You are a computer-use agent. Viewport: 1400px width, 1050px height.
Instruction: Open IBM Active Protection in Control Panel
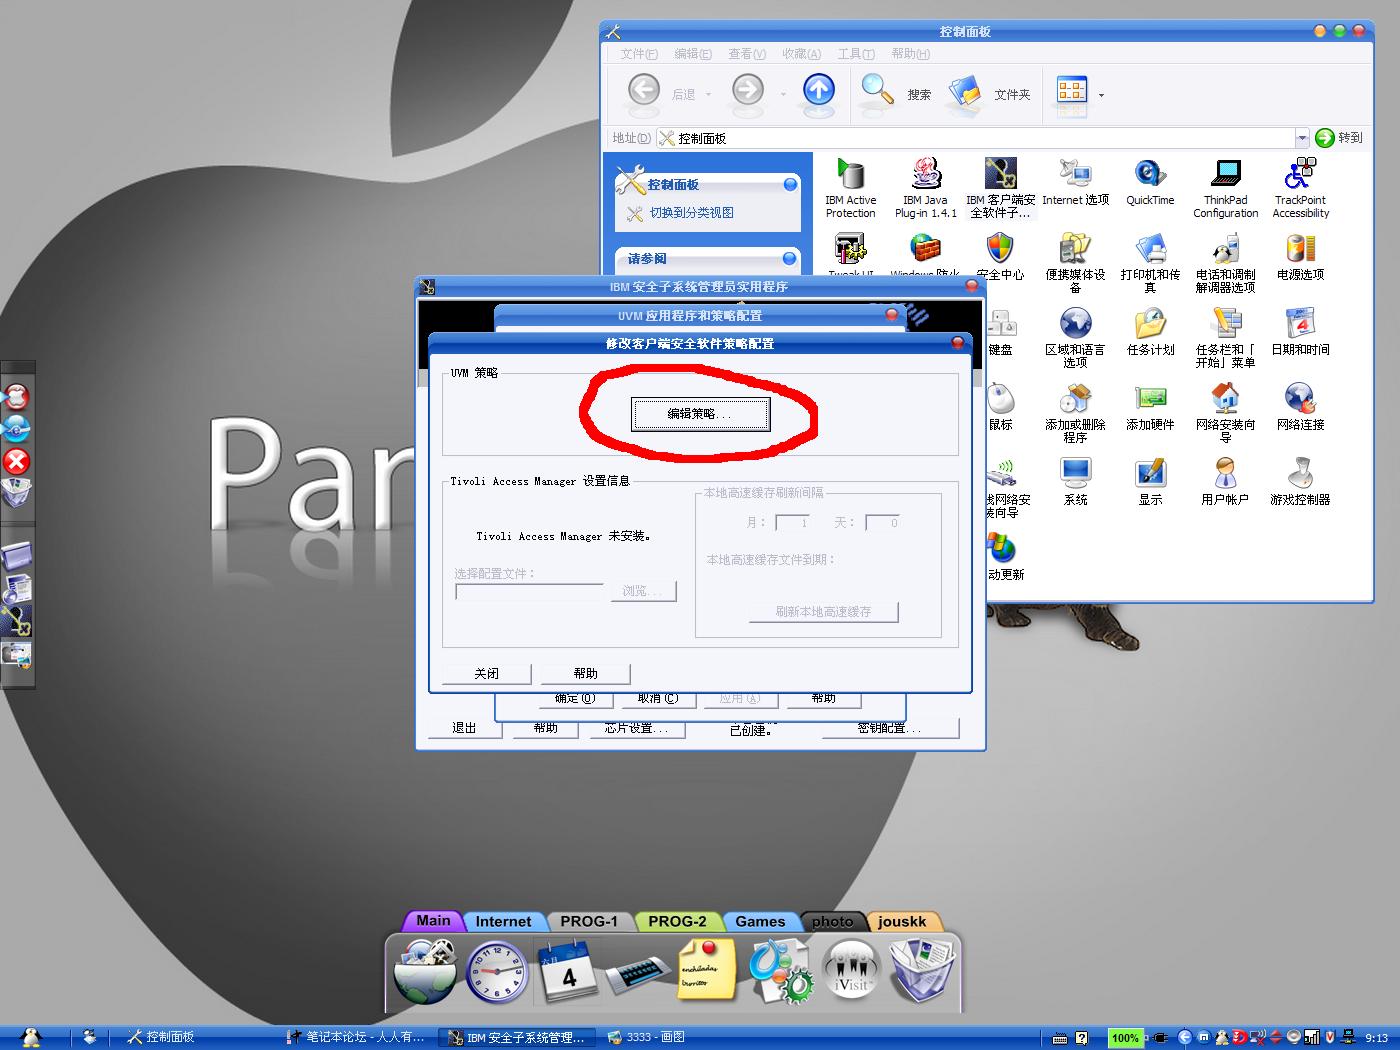coord(850,188)
